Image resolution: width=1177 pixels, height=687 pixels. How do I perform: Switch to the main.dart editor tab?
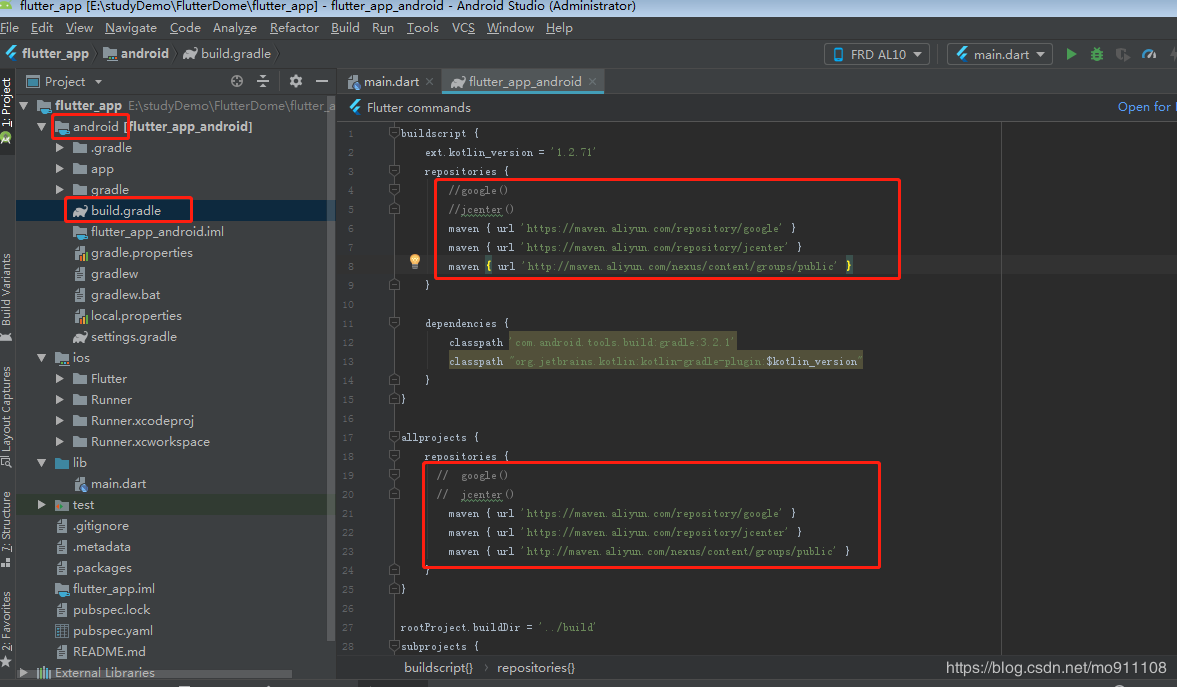tap(390, 82)
